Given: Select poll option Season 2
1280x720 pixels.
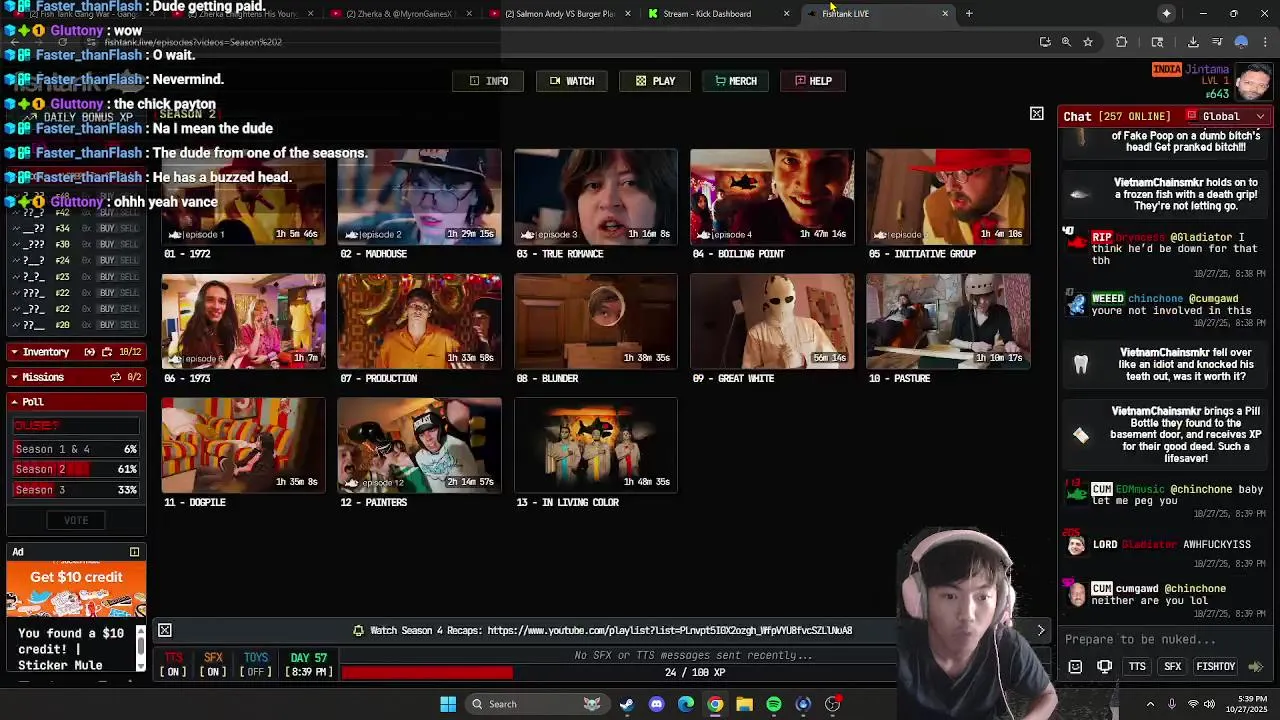Looking at the screenshot, I should pos(76,469).
